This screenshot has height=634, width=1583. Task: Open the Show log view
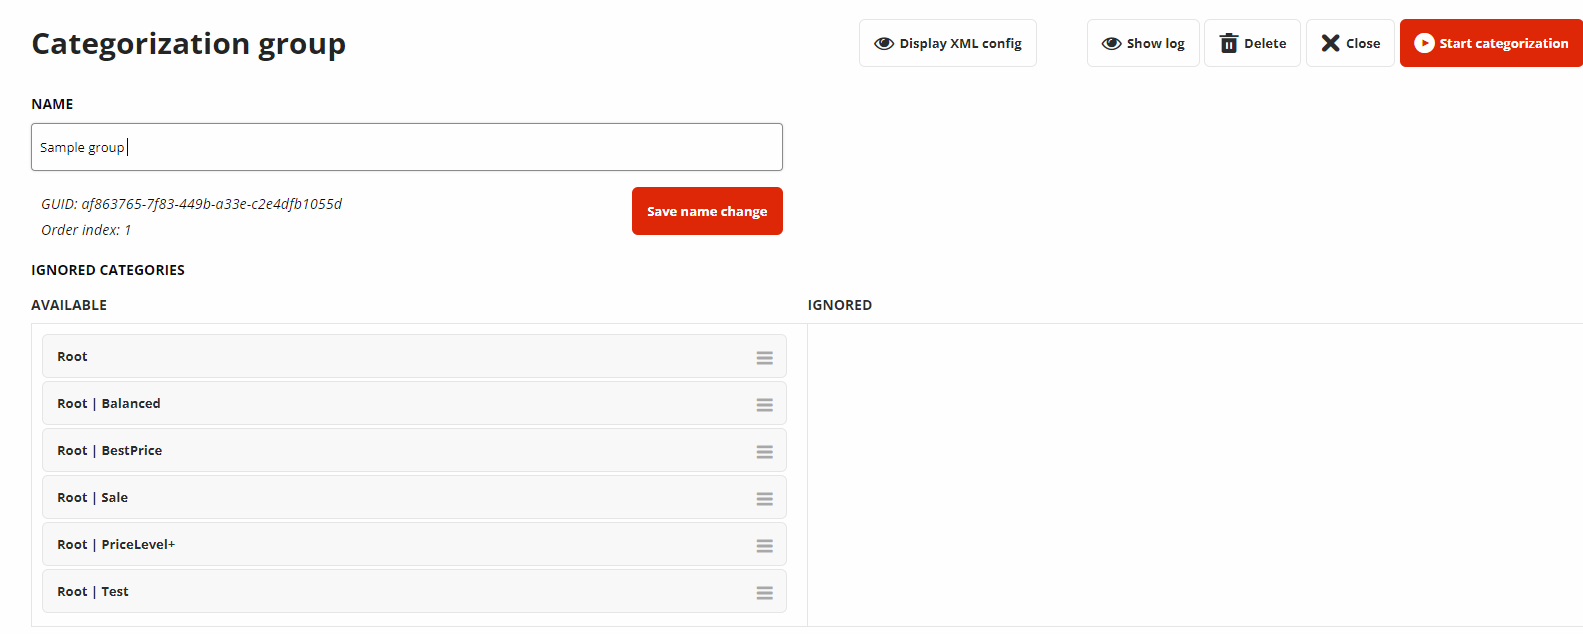(1143, 43)
